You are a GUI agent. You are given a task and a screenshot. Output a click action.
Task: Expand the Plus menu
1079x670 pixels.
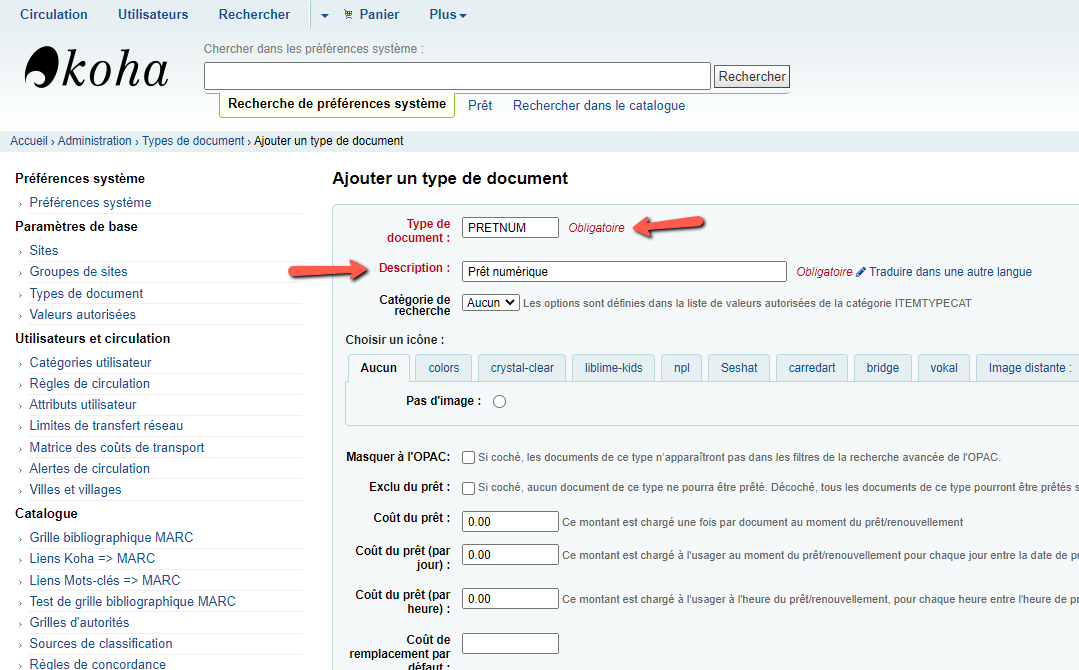tap(448, 14)
